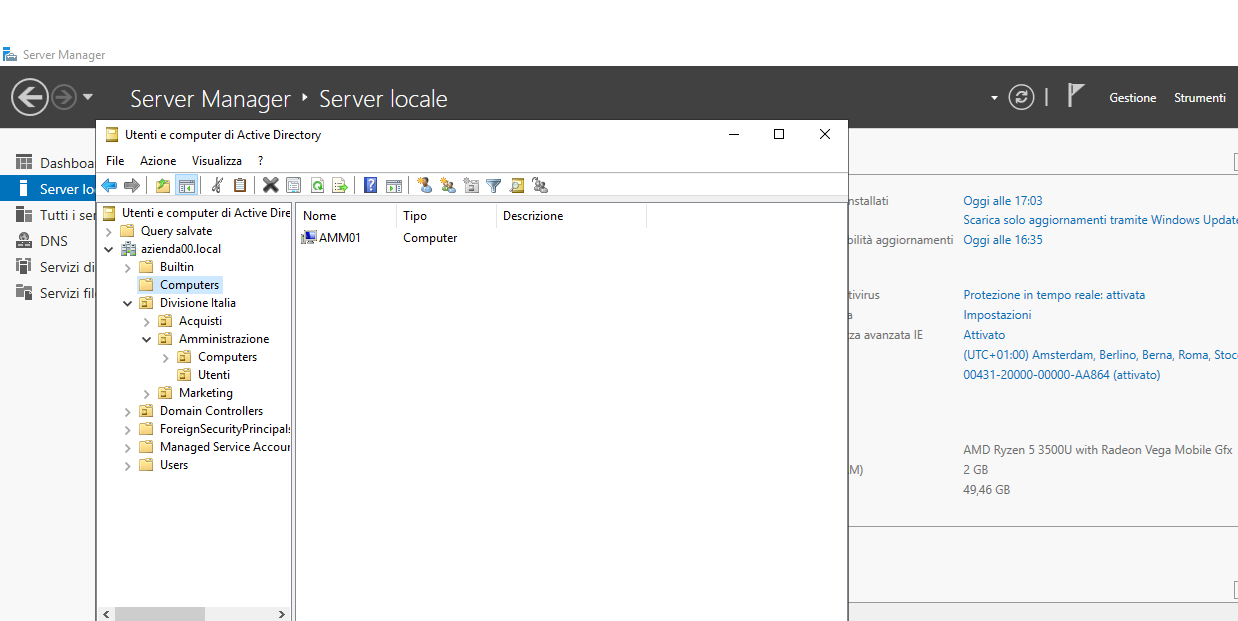
Task: Expand the Domain Controllers node
Action: click(x=128, y=411)
